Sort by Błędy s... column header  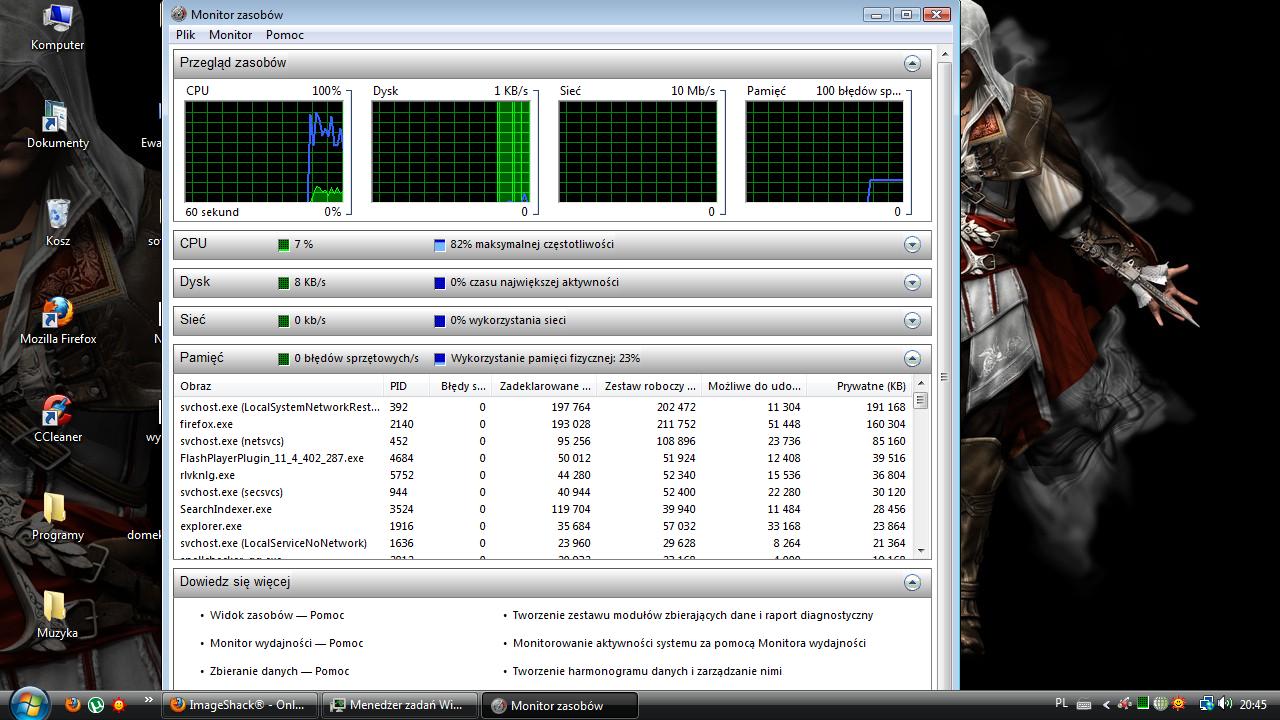click(x=461, y=386)
